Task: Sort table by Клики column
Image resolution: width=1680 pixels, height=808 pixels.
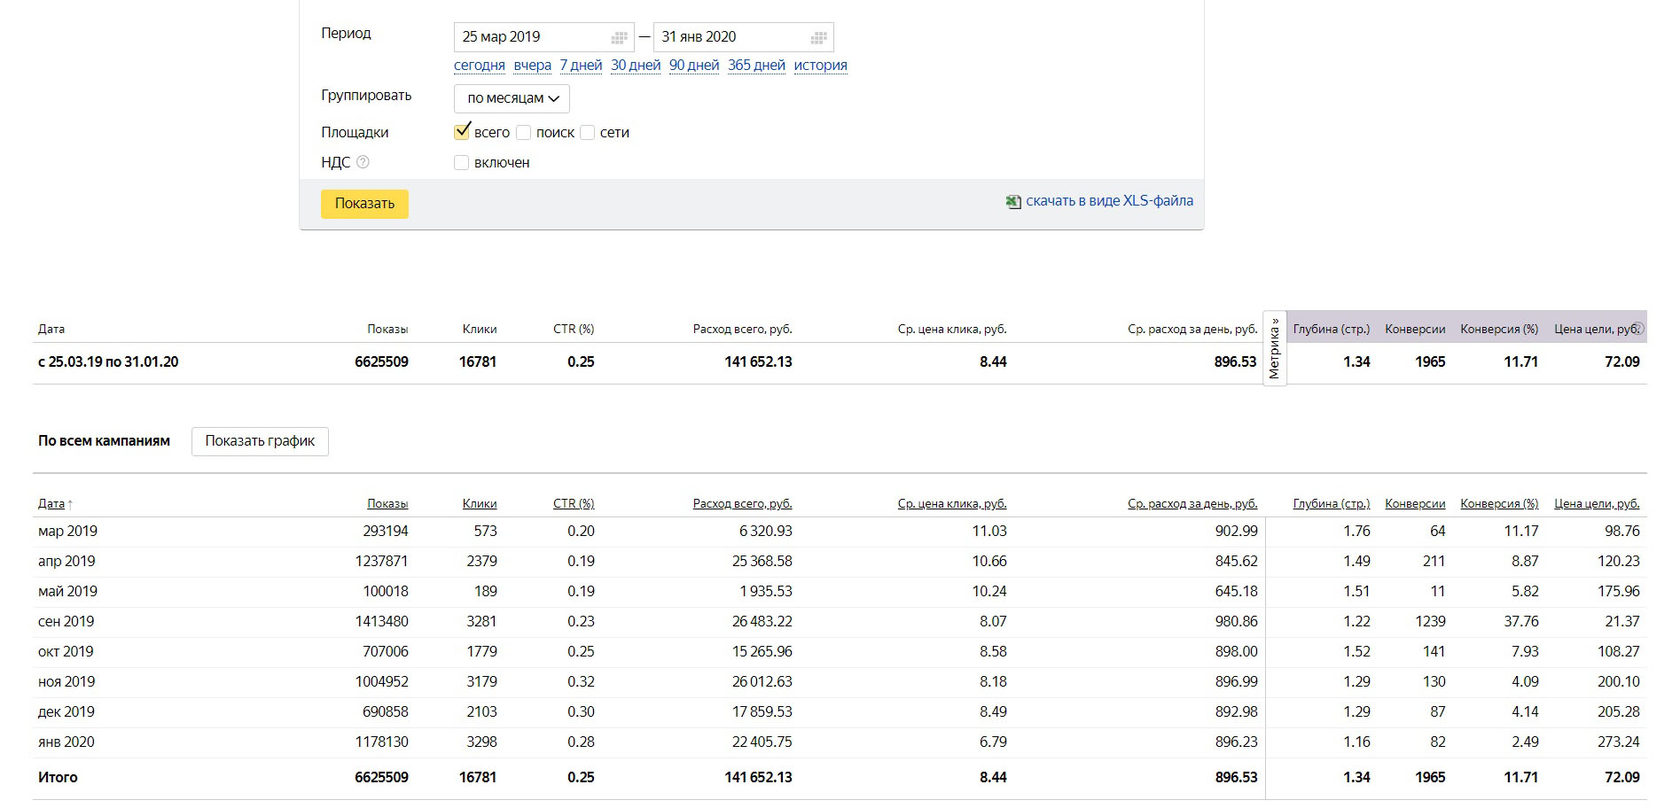Action: tap(479, 504)
